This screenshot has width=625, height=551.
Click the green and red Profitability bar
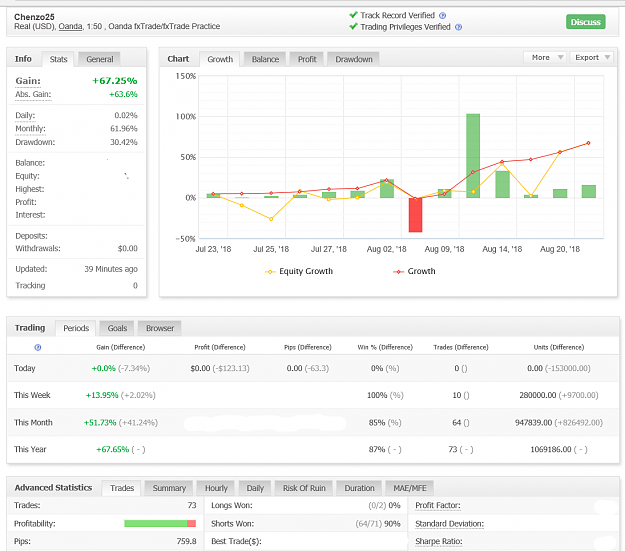click(x=160, y=523)
